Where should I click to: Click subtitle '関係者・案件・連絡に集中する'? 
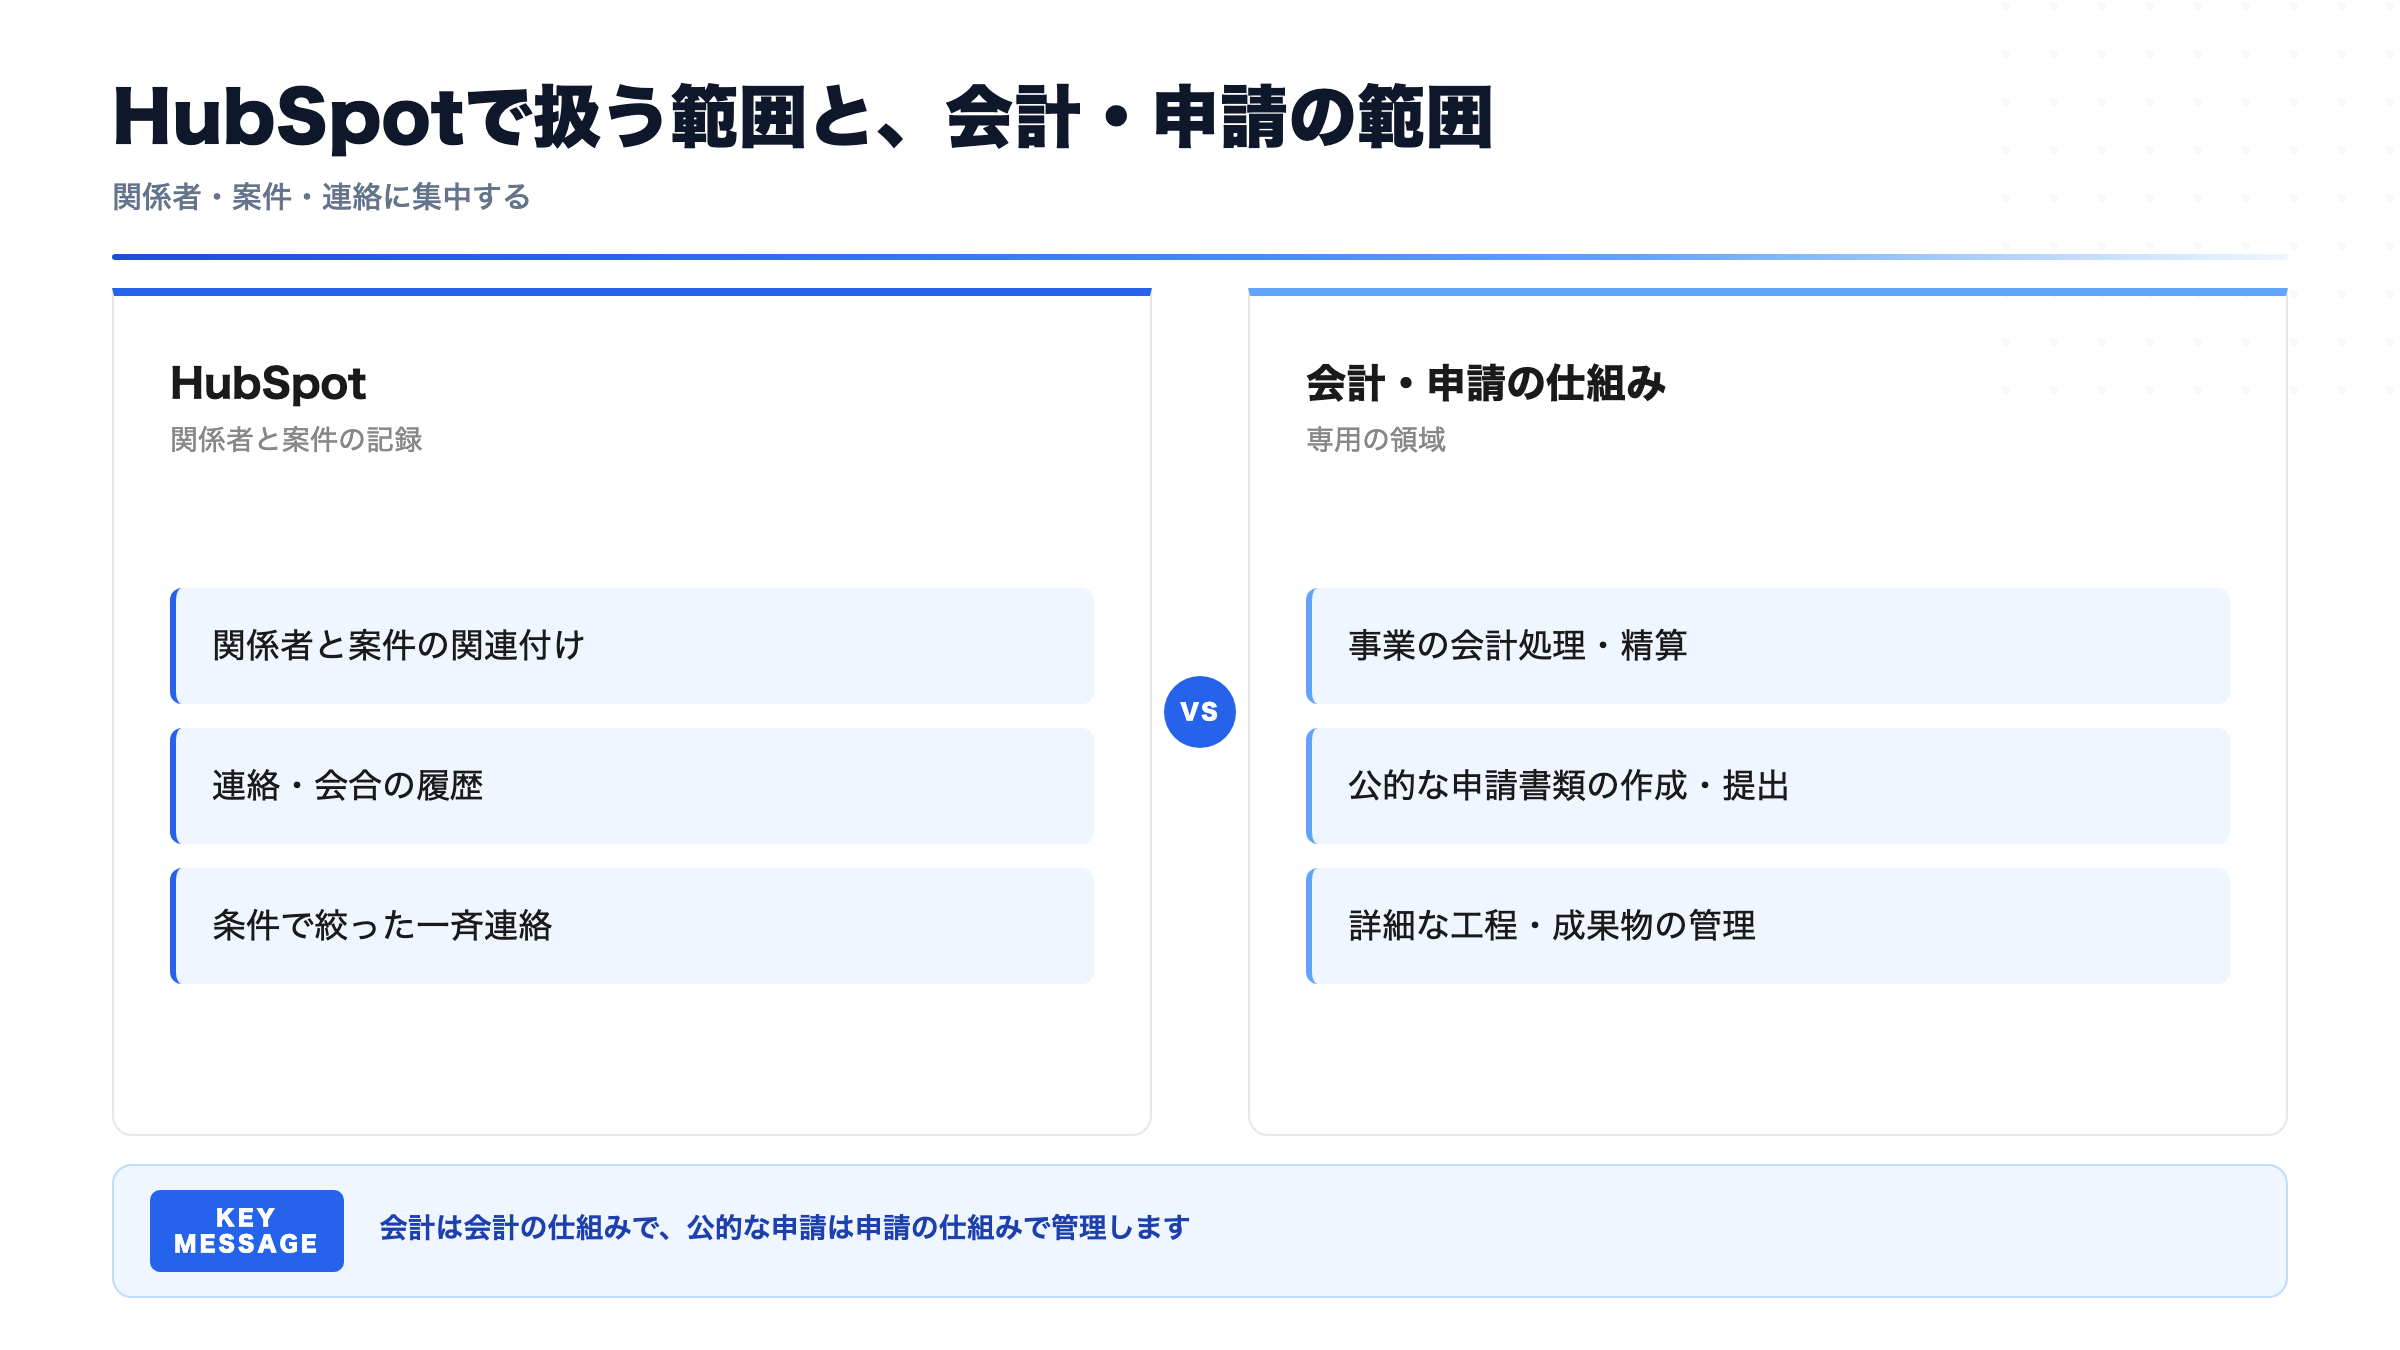click(x=321, y=197)
